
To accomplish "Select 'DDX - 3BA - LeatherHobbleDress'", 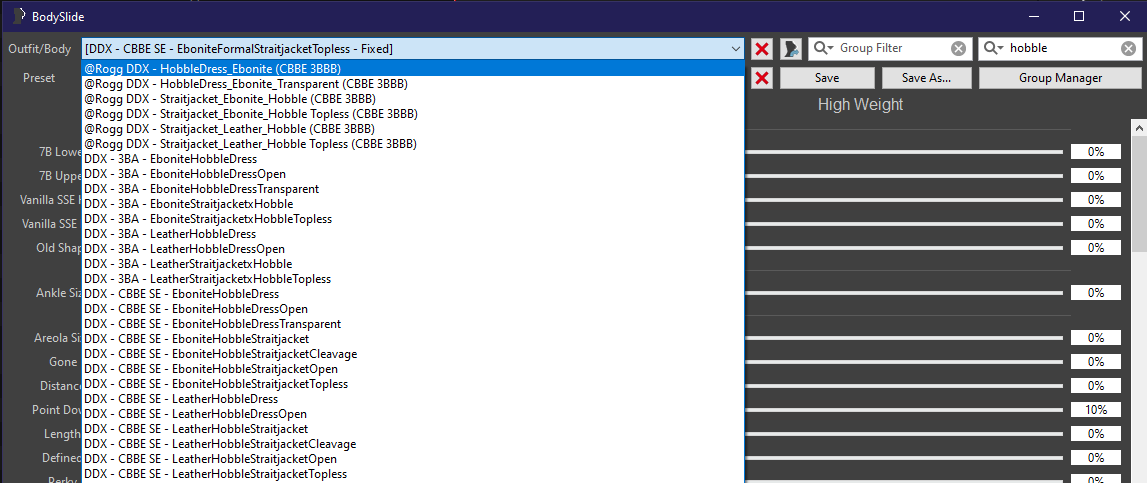I will (413, 234).
